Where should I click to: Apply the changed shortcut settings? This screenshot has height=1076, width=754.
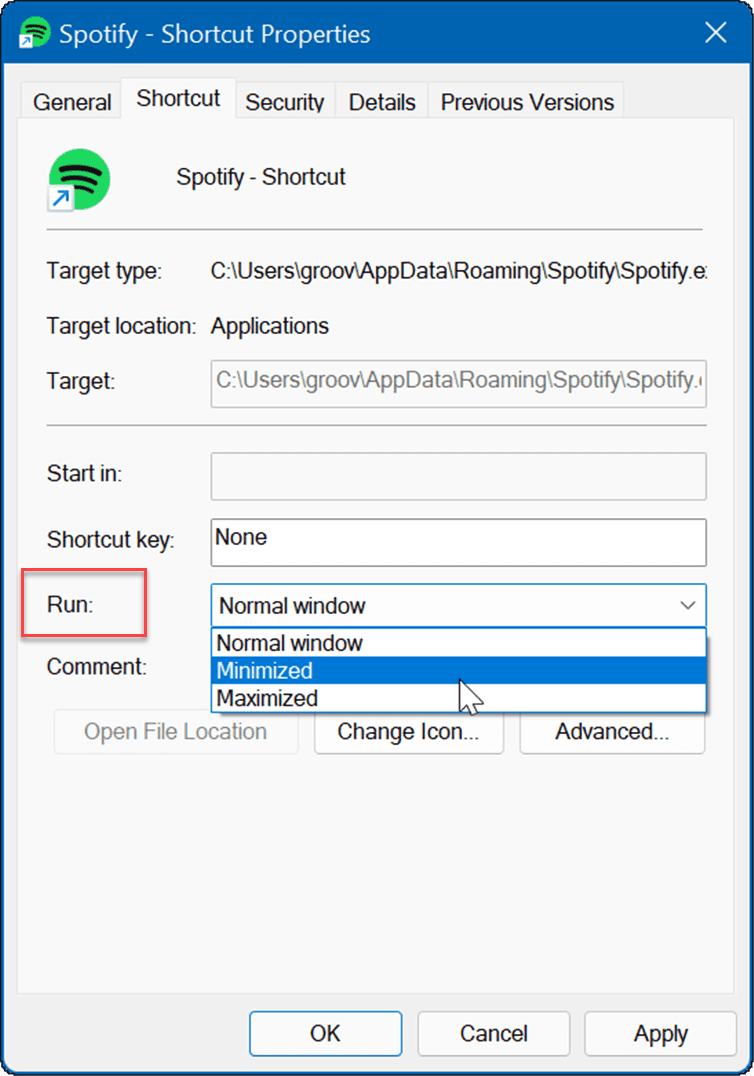coord(660,1033)
